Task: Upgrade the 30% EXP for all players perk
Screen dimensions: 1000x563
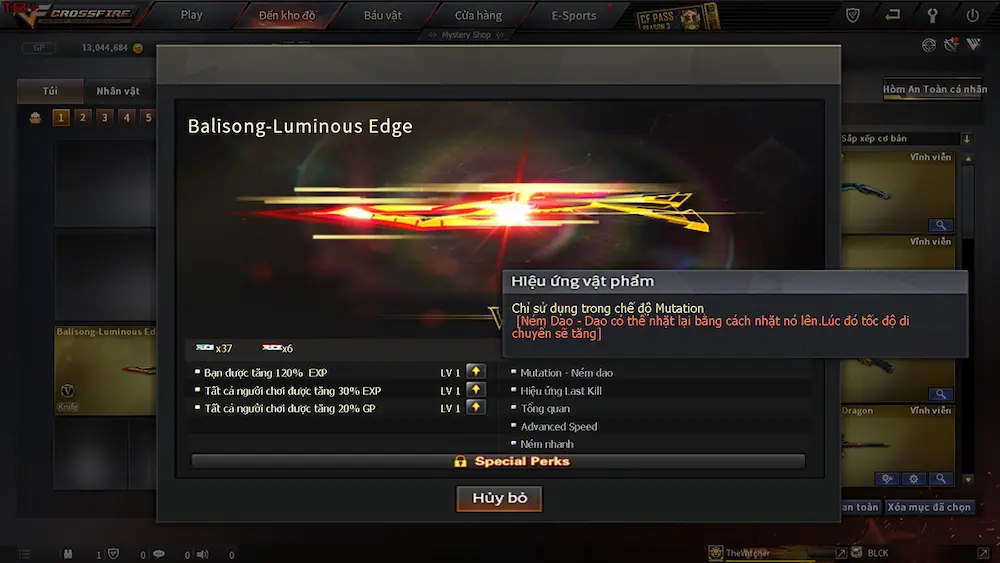Action: coord(476,390)
